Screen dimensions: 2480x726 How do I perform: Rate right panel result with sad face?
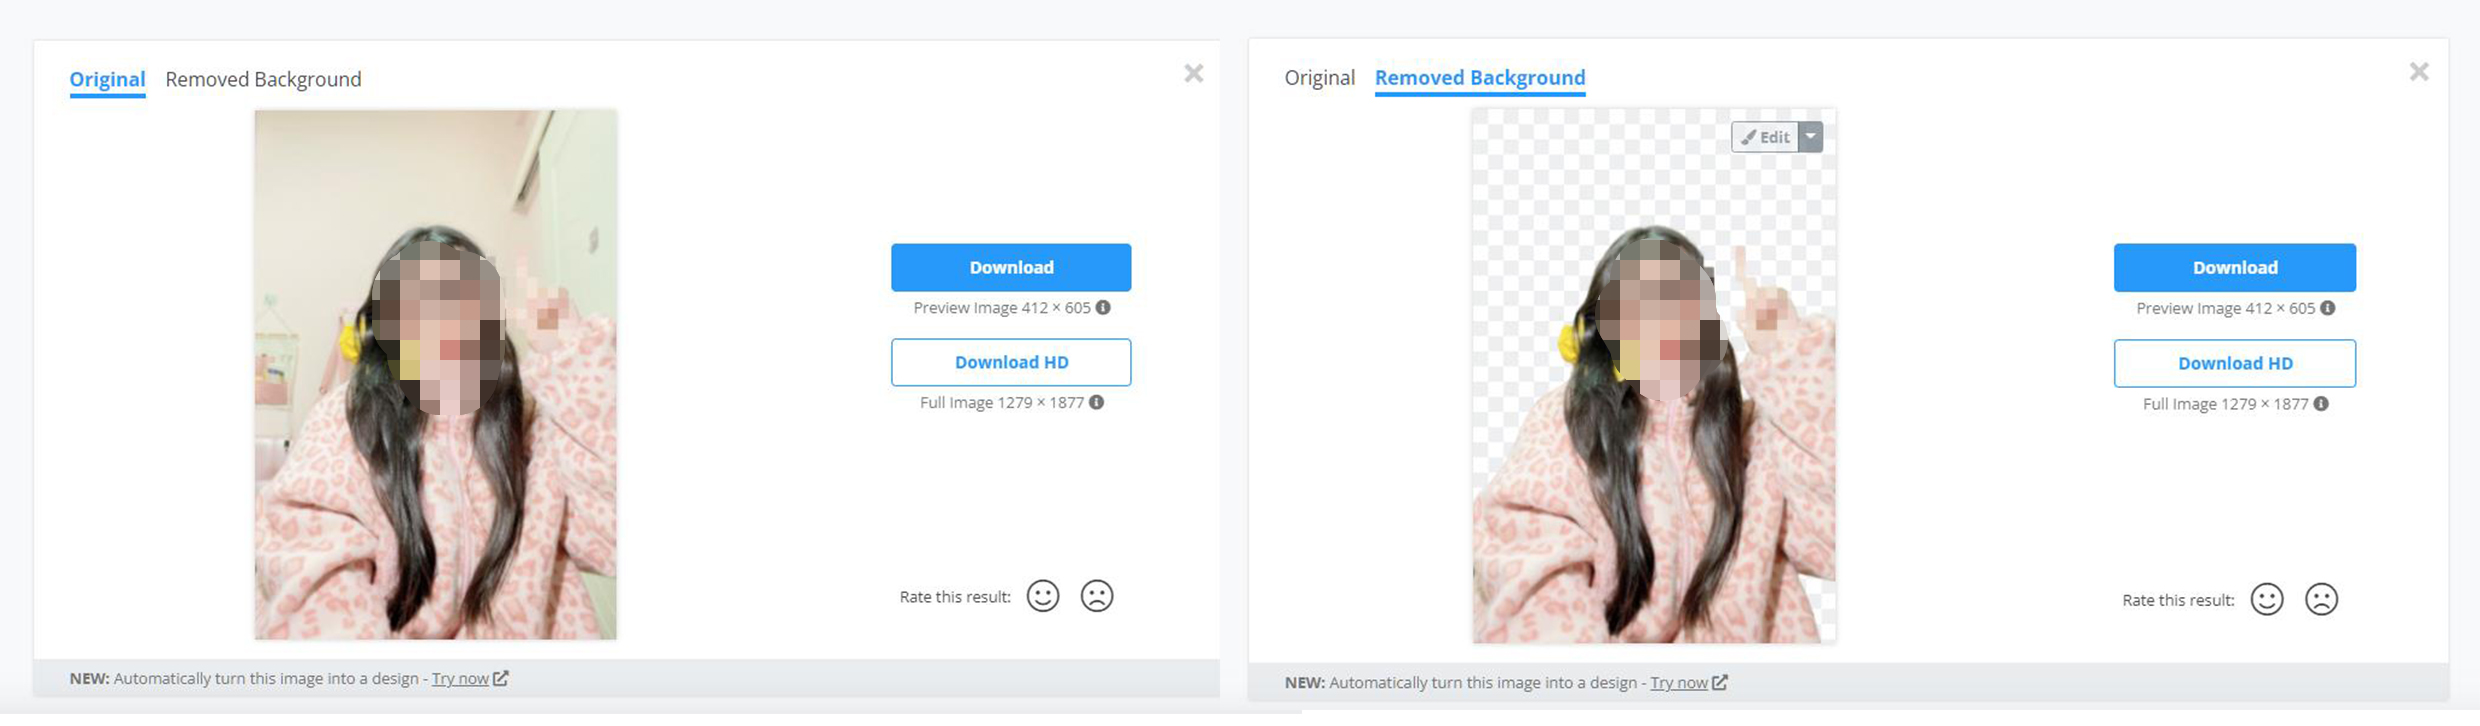[x=2320, y=599]
